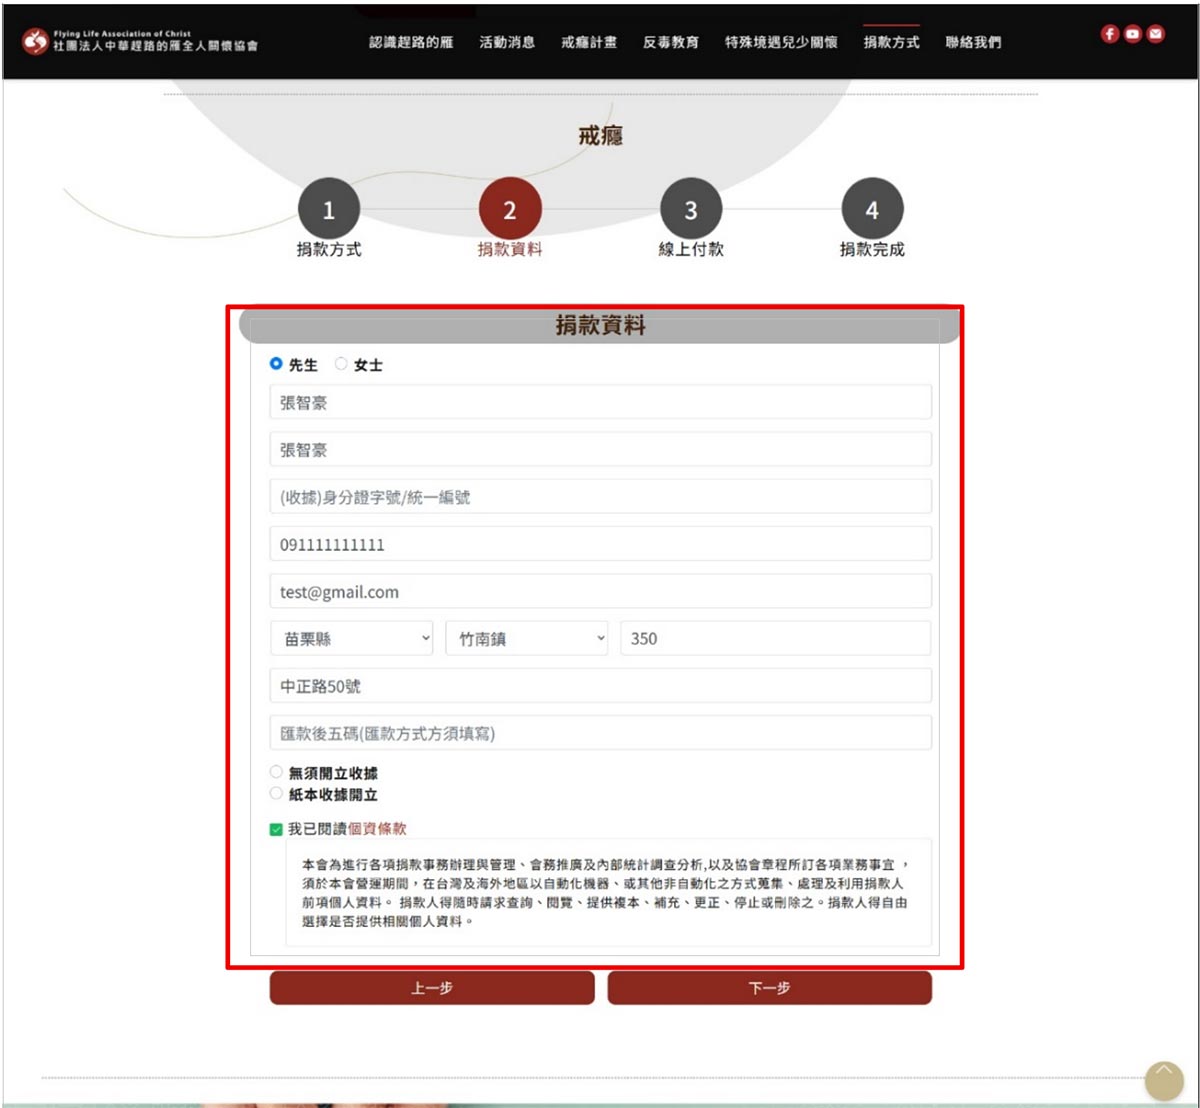
Task: Click the 身分證字號/統一編號 input field
Action: [x=600, y=497]
